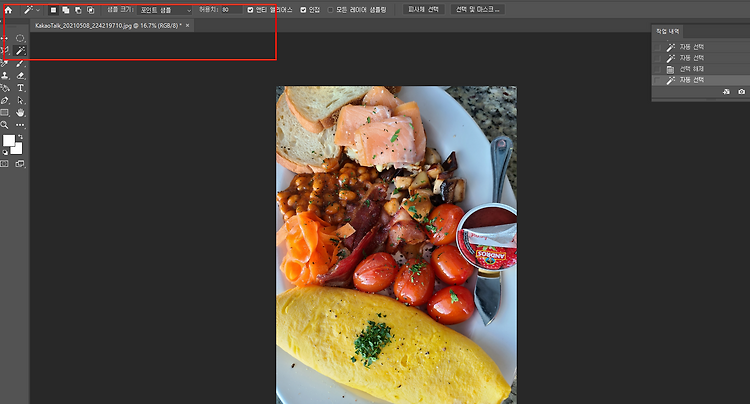750x404 pixels.
Task: Select the Horizontal Type tool
Action: pyautogui.click(x=20, y=88)
